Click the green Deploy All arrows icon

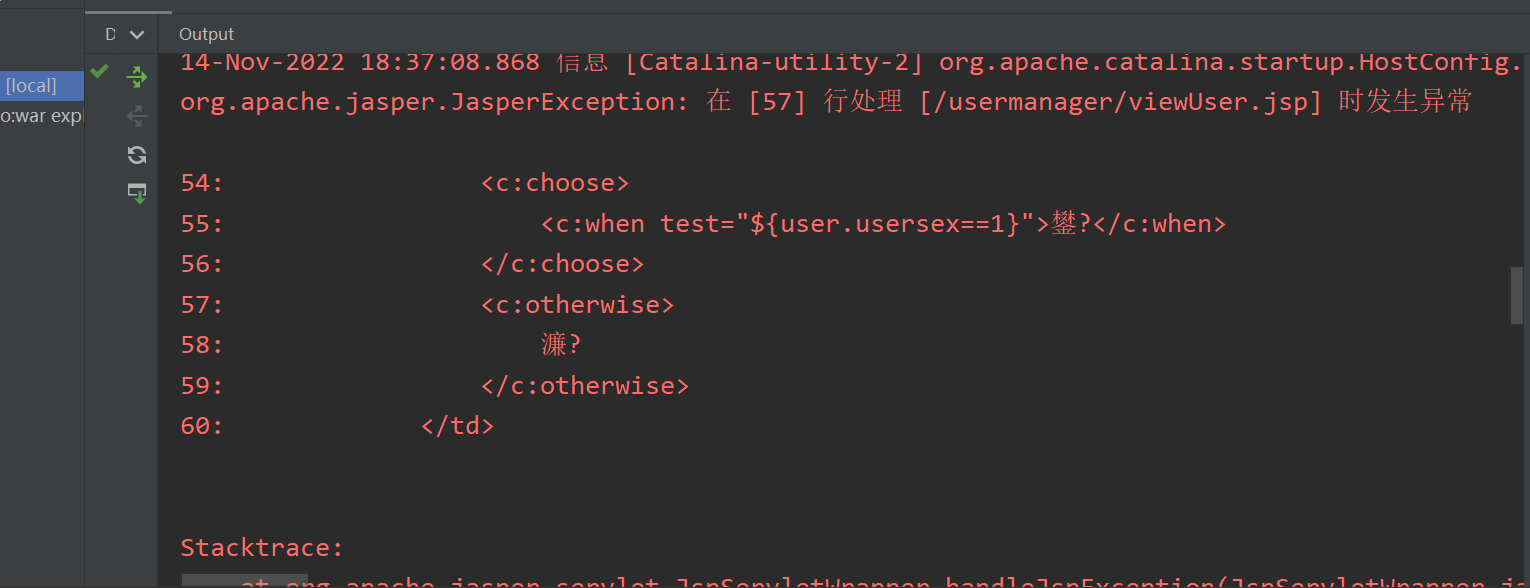[137, 77]
